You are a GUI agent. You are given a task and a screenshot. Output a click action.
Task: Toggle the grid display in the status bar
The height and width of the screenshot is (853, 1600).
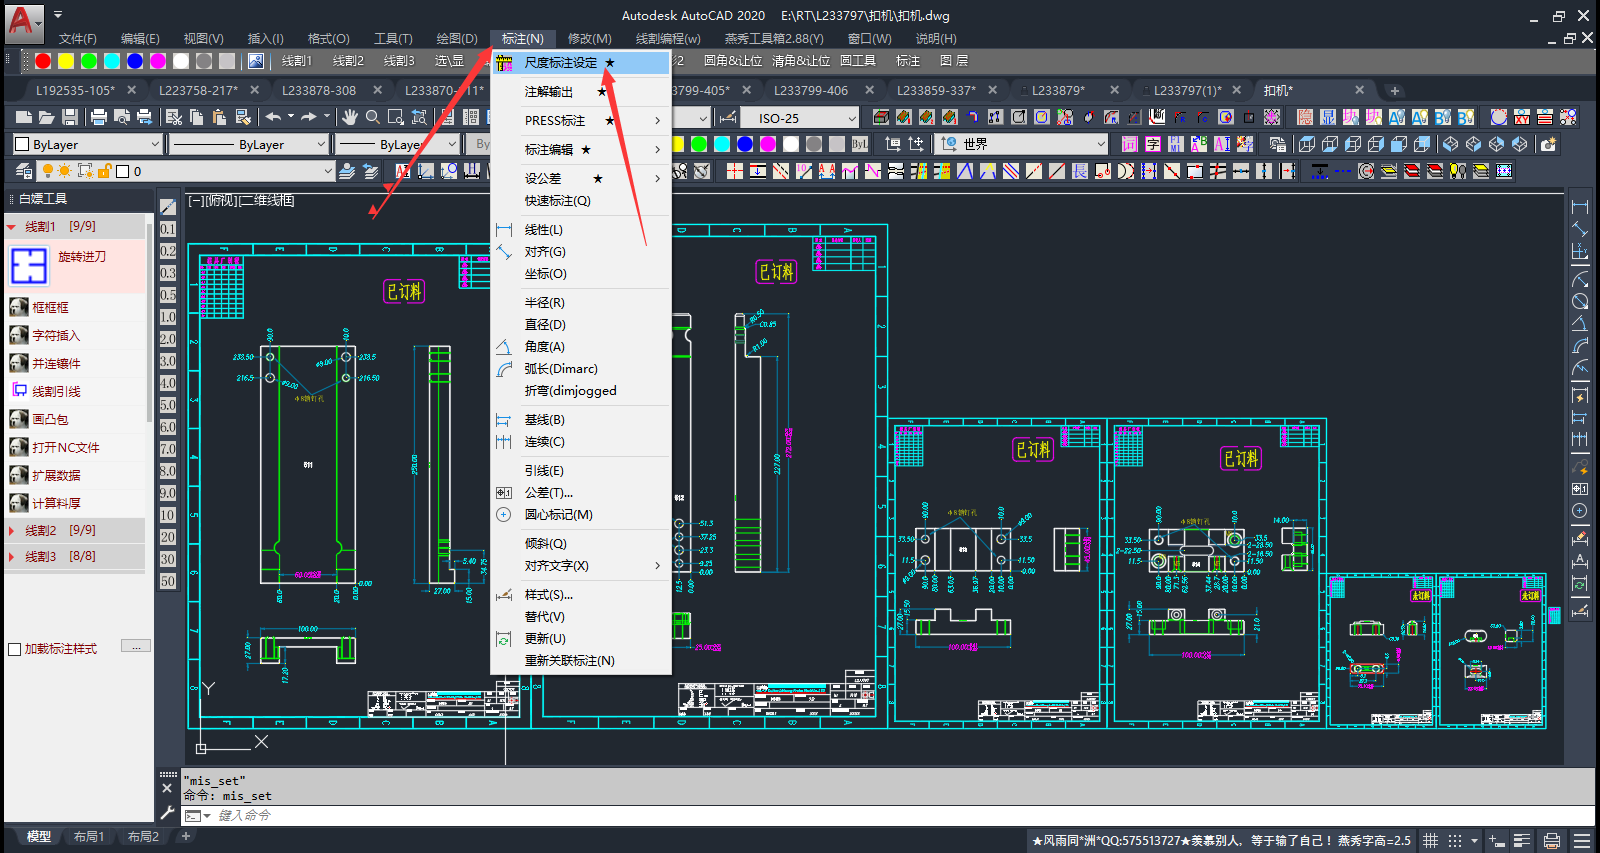[1431, 840]
